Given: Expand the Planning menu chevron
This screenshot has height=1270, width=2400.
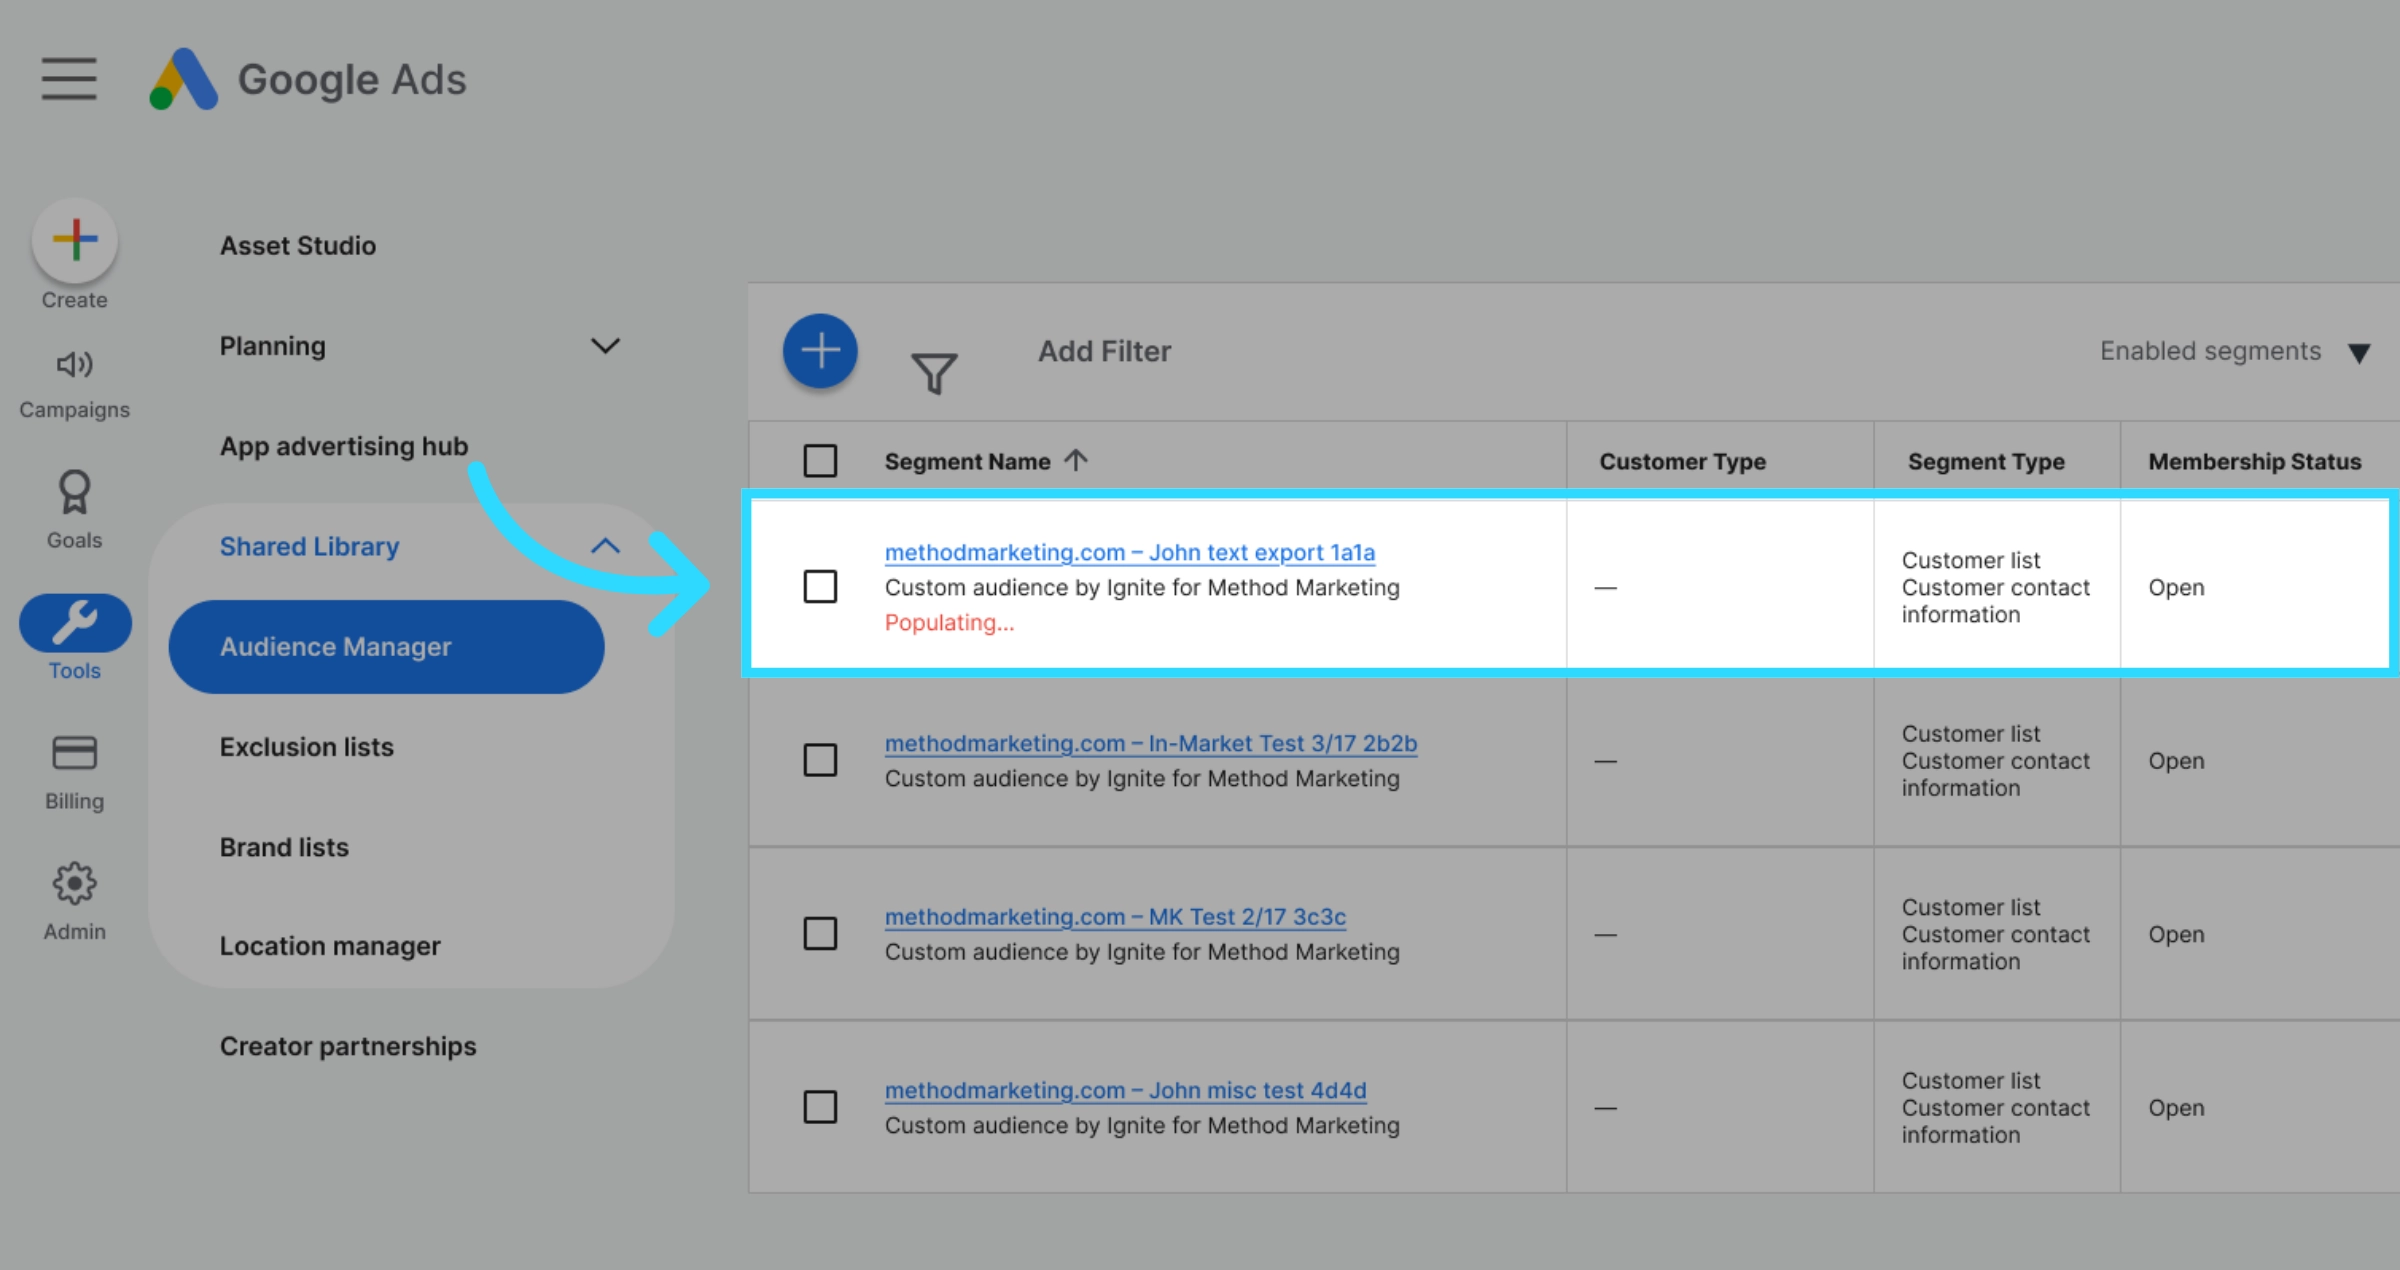Looking at the screenshot, I should point(605,346).
